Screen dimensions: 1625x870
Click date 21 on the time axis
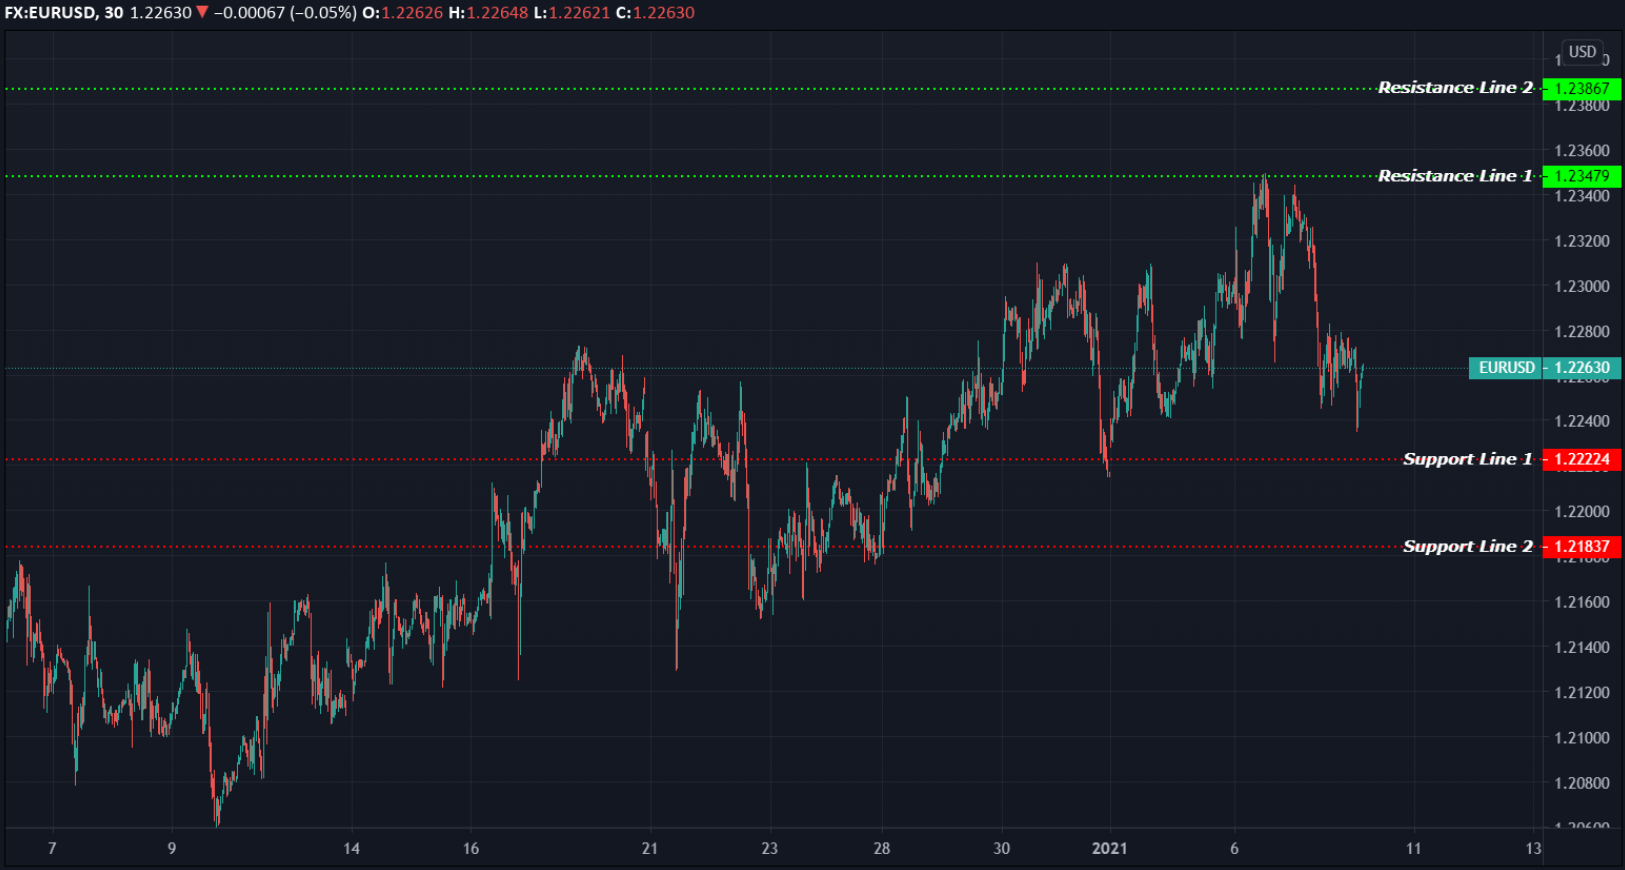click(x=650, y=848)
